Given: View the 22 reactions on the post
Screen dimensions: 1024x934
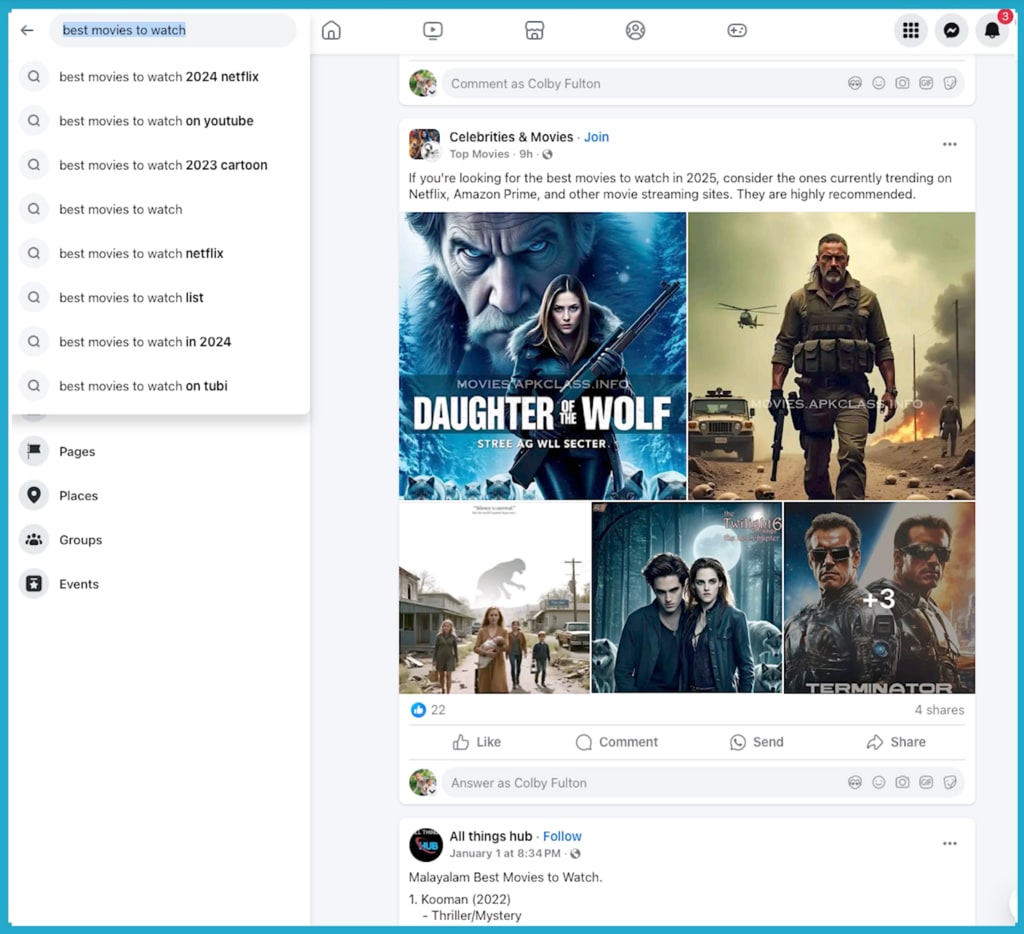Looking at the screenshot, I should (x=428, y=710).
